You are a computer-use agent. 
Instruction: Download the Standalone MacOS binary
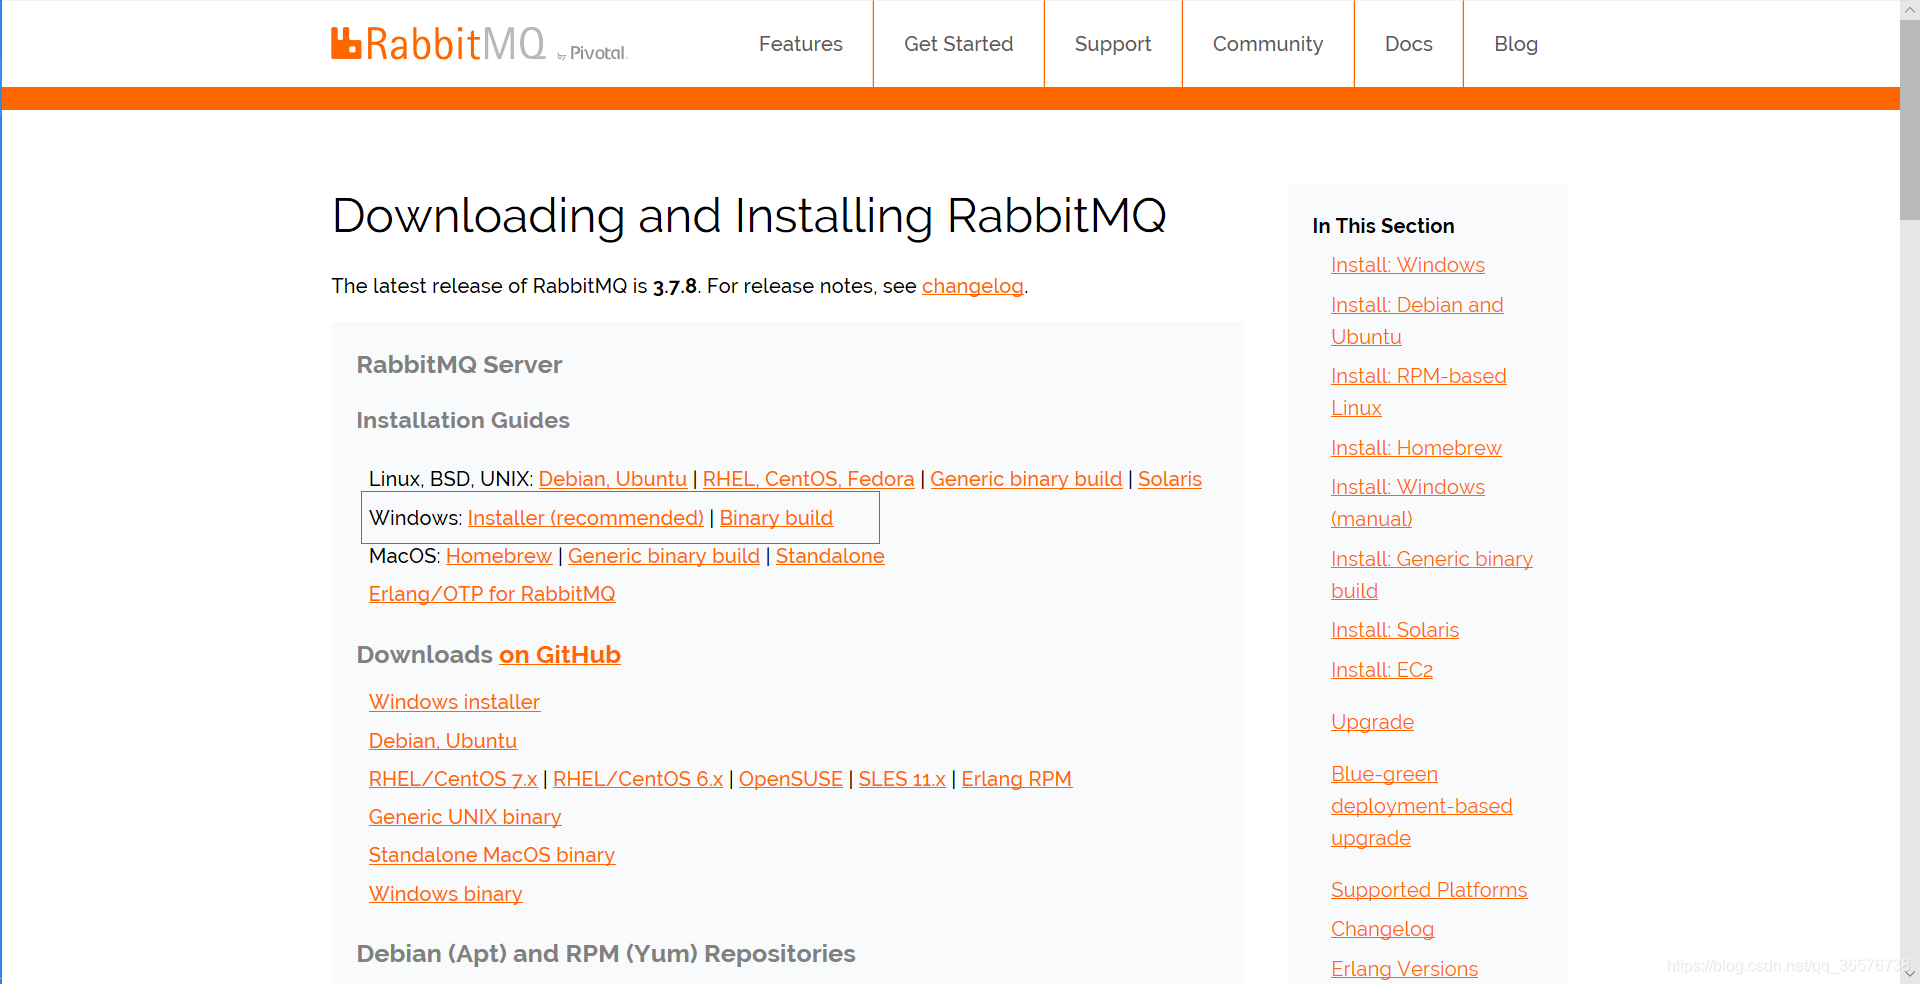tap(491, 855)
